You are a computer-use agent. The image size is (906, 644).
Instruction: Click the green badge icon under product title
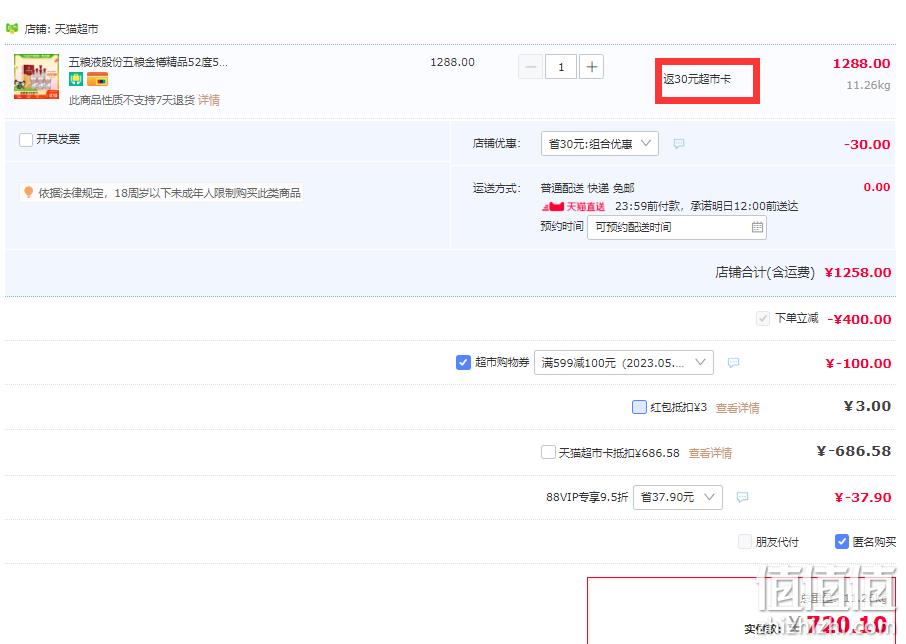point(76,79)
